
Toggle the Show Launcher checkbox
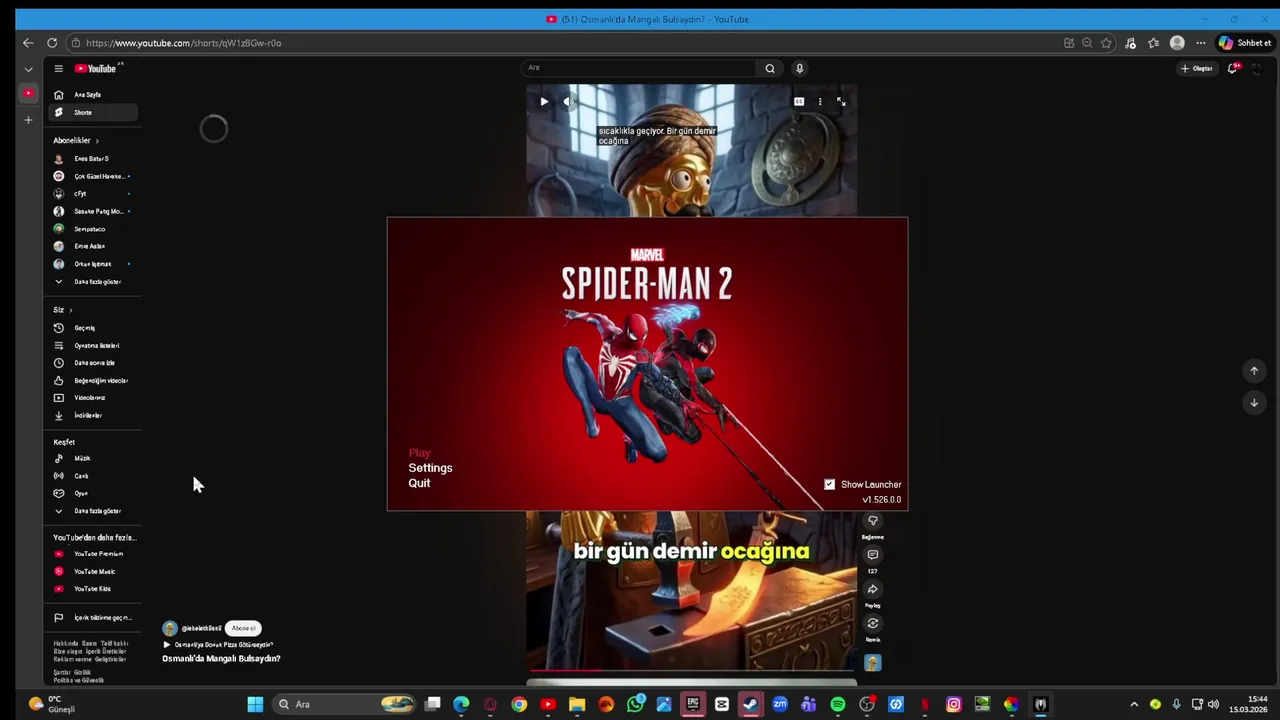coord(829,484)
